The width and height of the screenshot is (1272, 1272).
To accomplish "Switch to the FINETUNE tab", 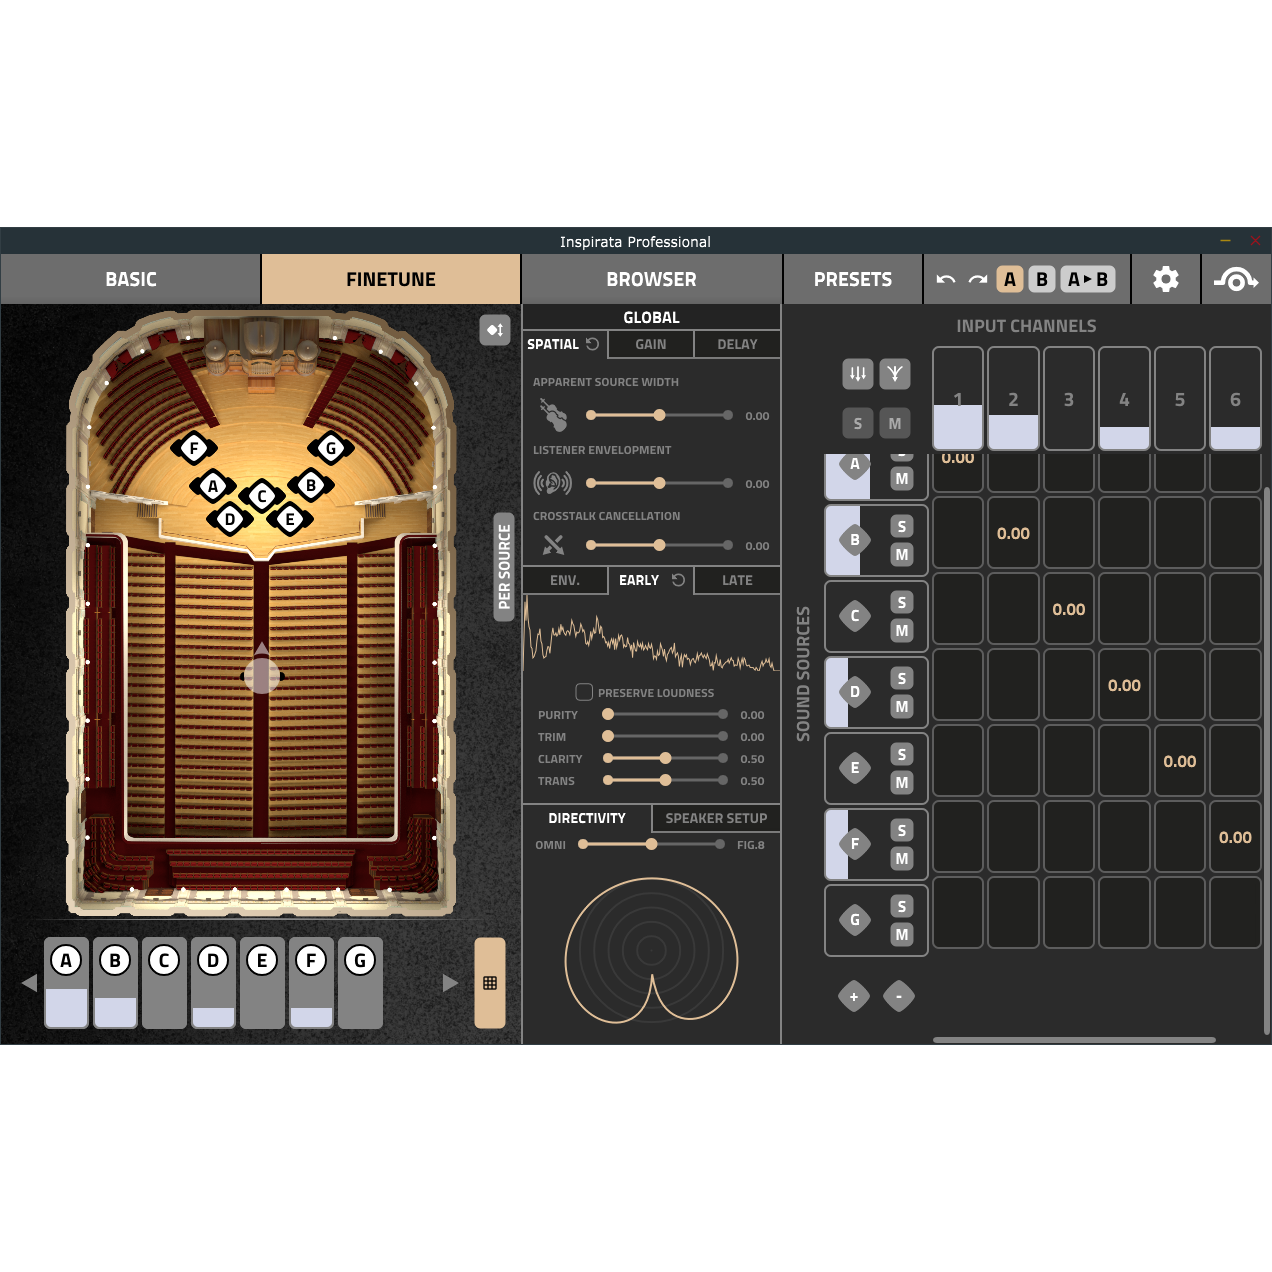I will [x=390, y=279].
